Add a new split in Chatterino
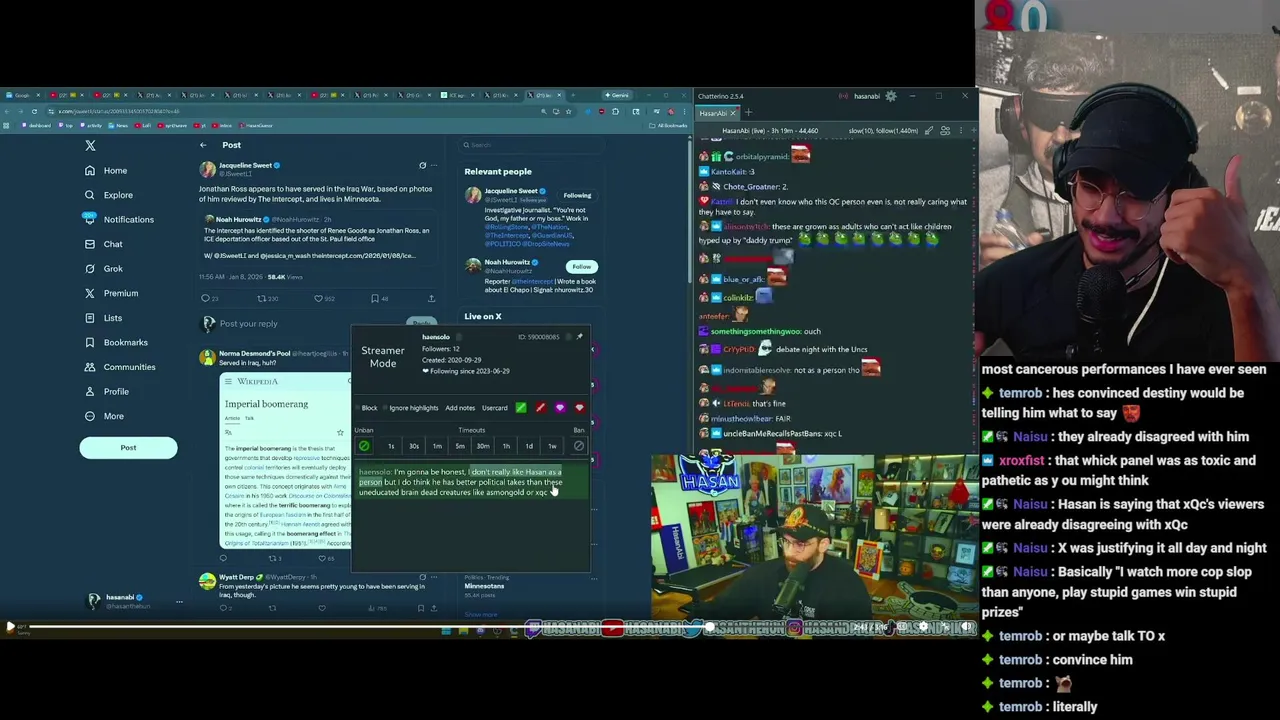 973,130
